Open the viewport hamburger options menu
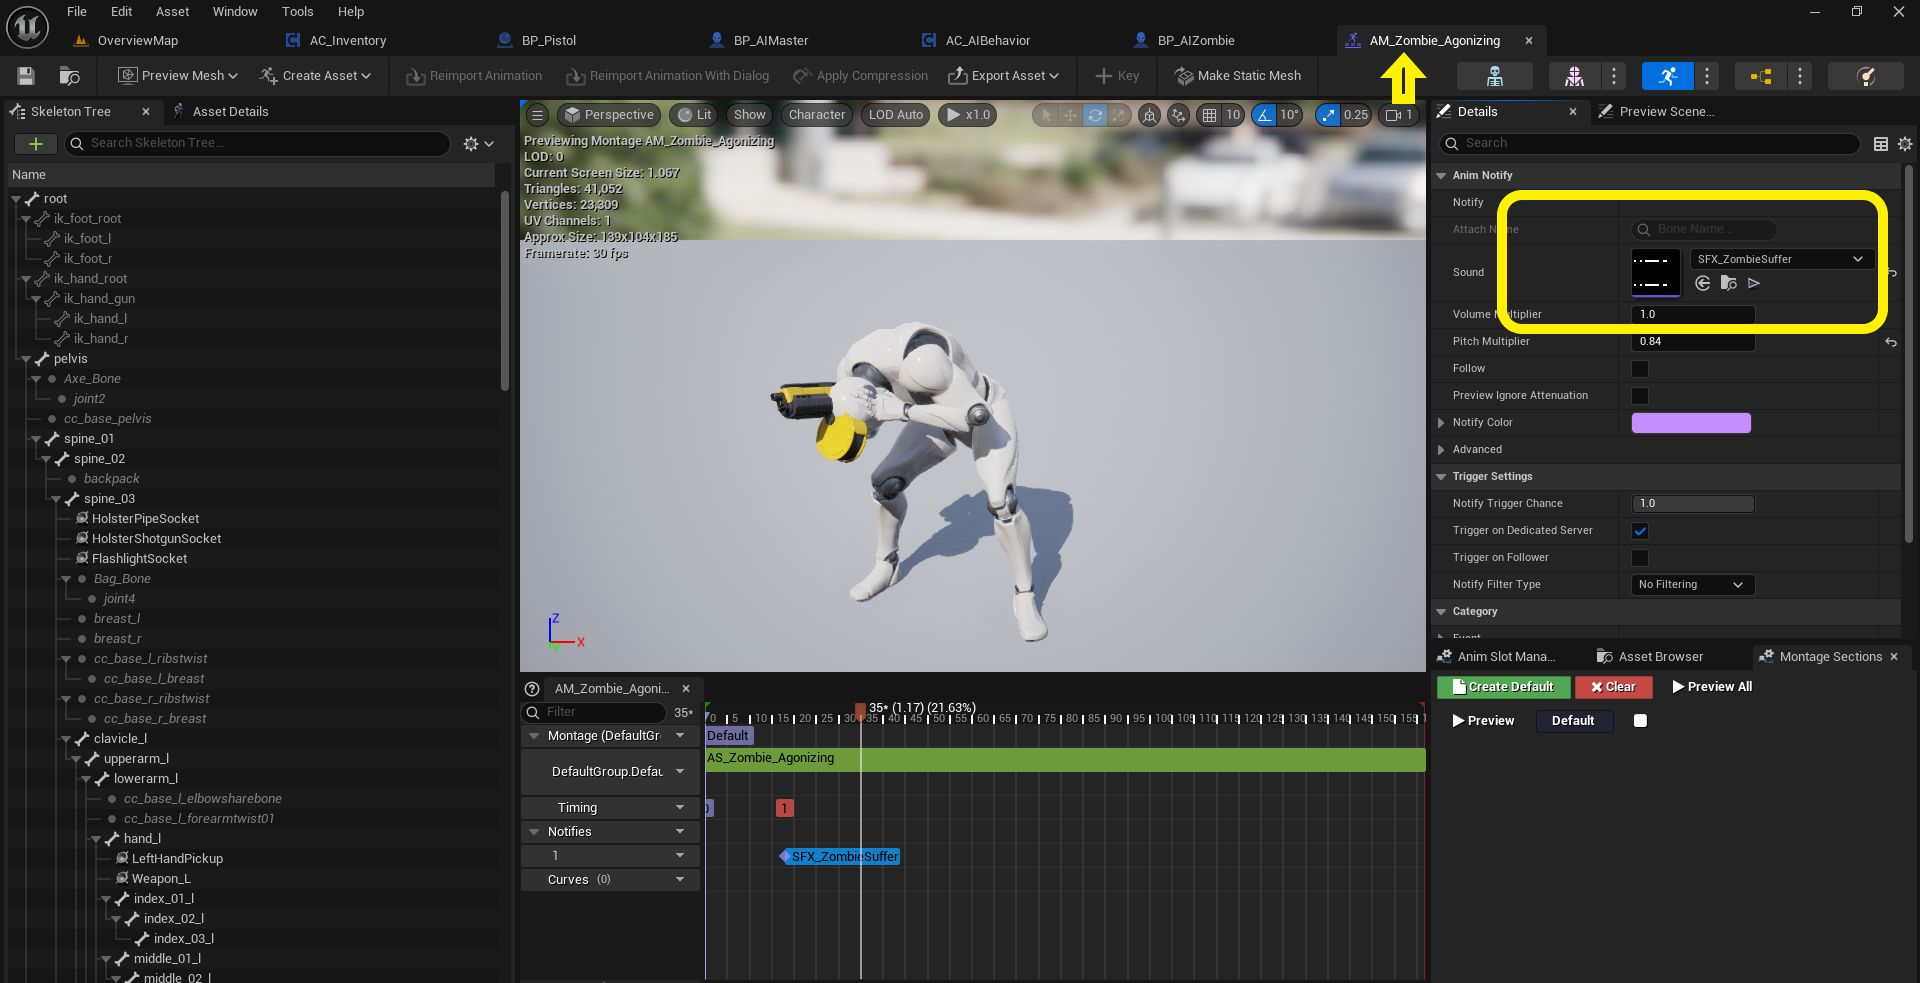 click(x=537, y=115)
